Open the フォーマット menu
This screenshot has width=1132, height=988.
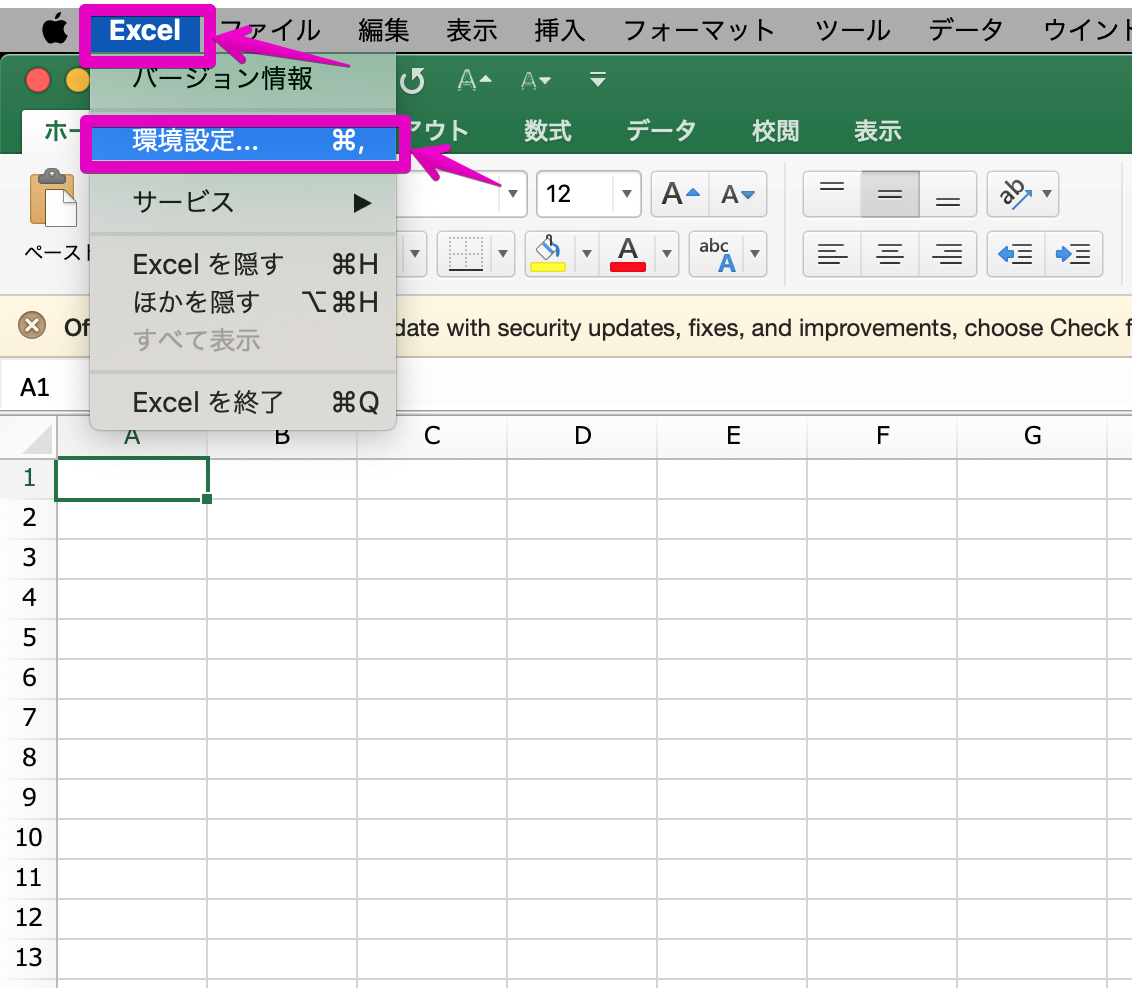coord(699,30)
